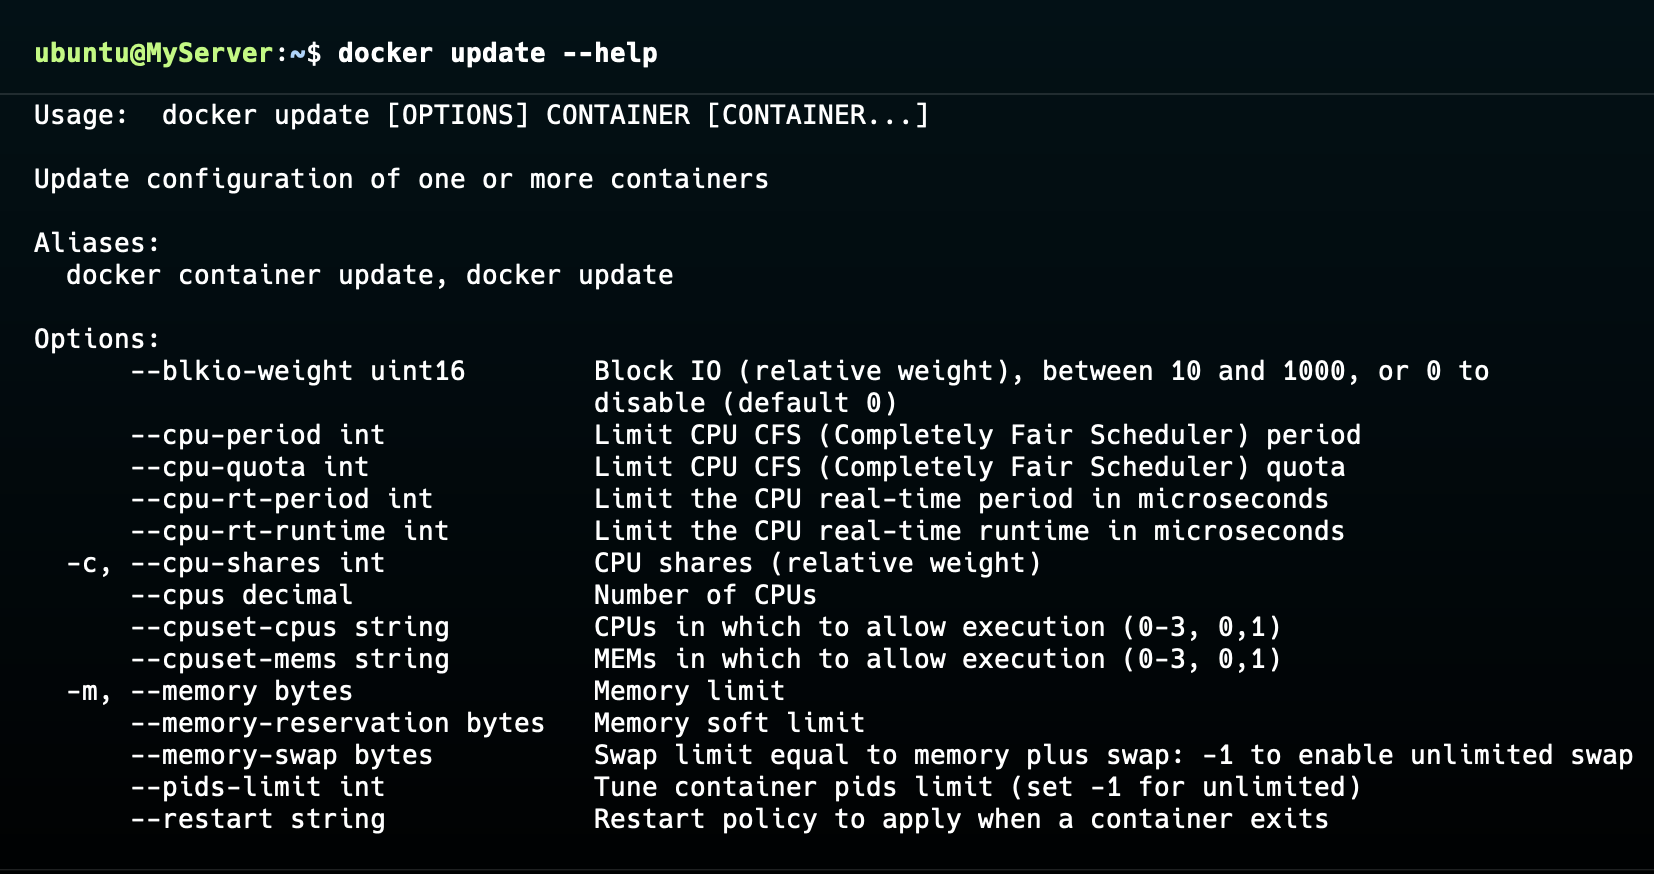Screen dimensions: 1654x874
Task: Click 'Update configuration of one or more containers'
Action: 401,179
